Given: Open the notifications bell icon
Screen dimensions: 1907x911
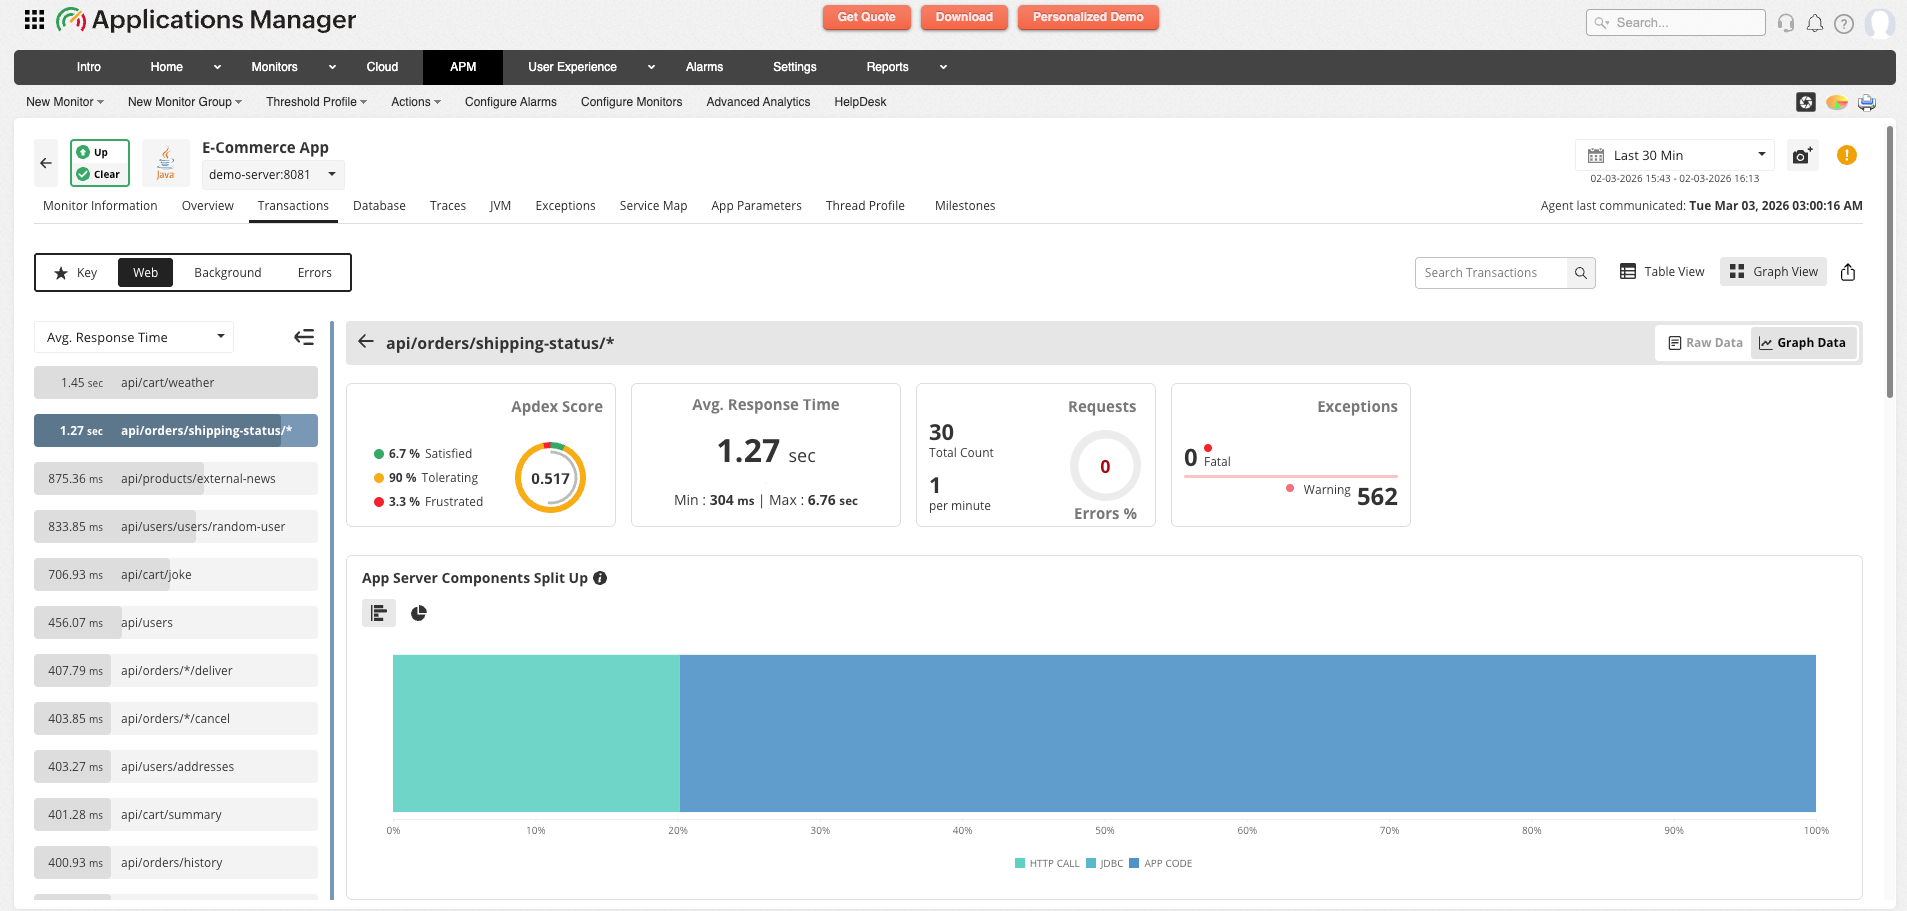Looking at the screenshot, I should (1815, 23).
